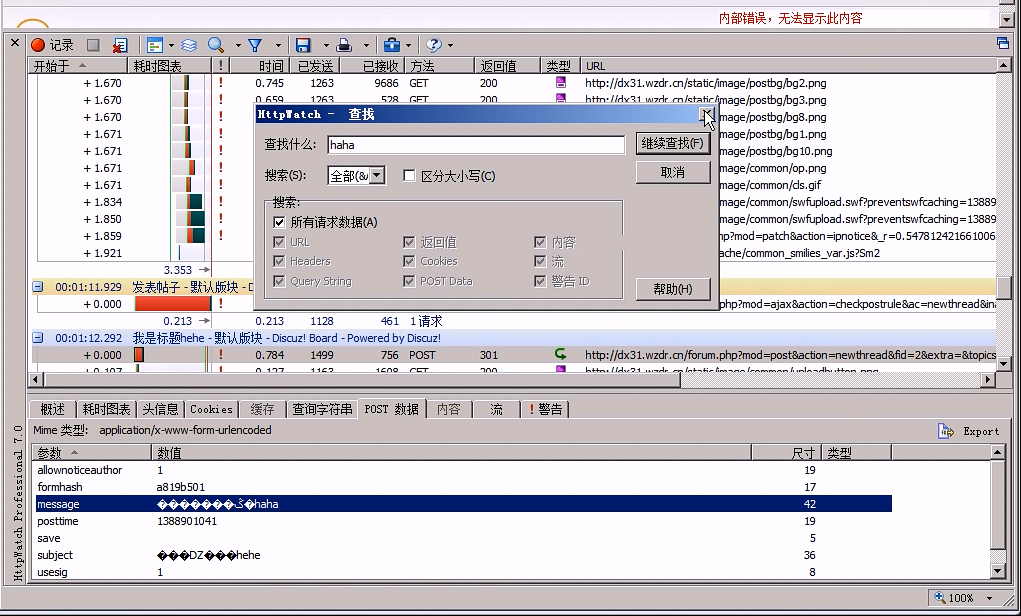Click the 继续查找(F) find next button
Screen dimensions: 1021x616
pos(672,144)
